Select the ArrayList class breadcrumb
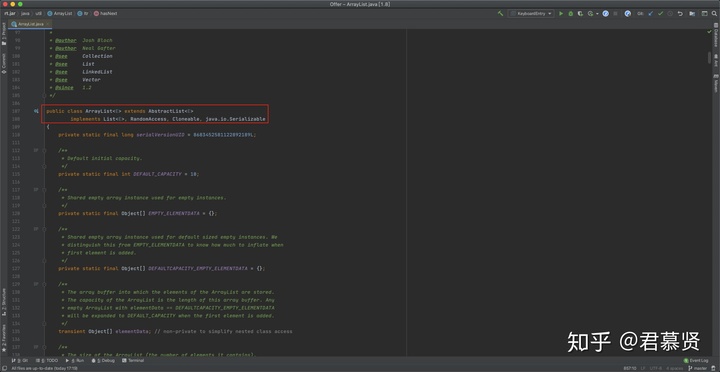The height and width of the screenshot is (372, 720). pyautogui.click(x=60, y=14)
